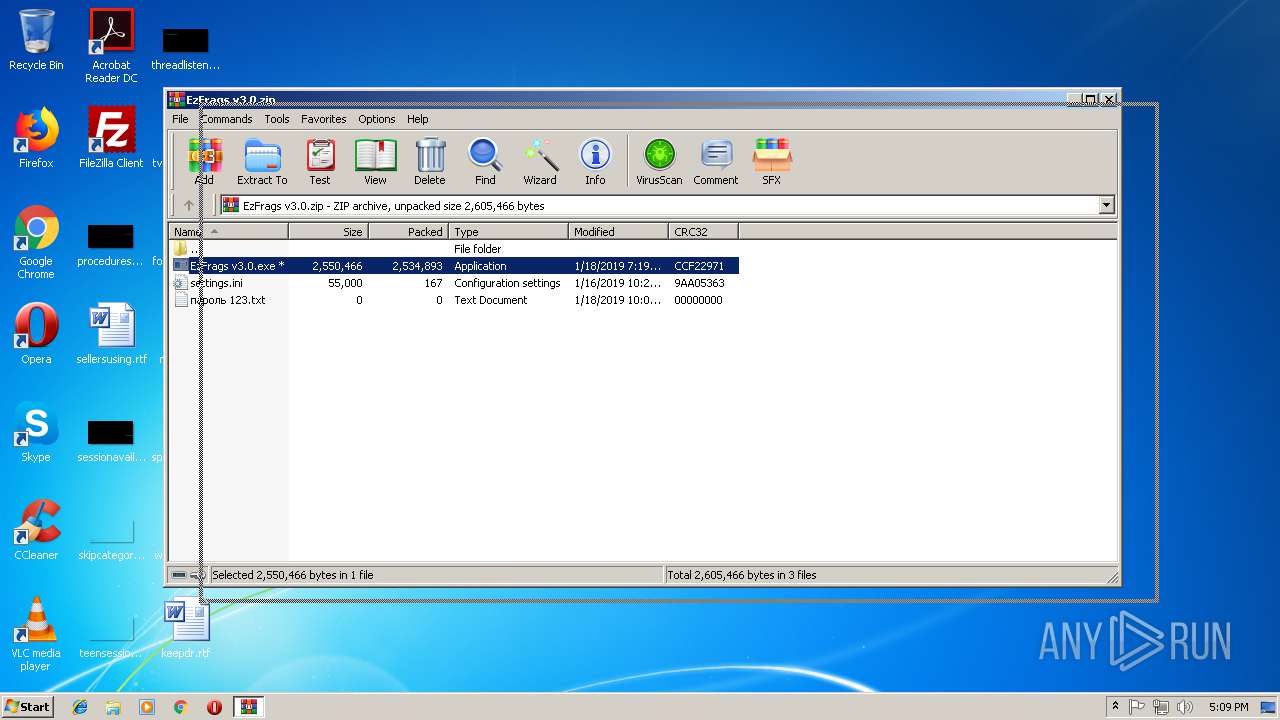This screenshot has height=720, width=1280.
Task: Open the Find magnifier icon
Action: (x=485, y=162)
